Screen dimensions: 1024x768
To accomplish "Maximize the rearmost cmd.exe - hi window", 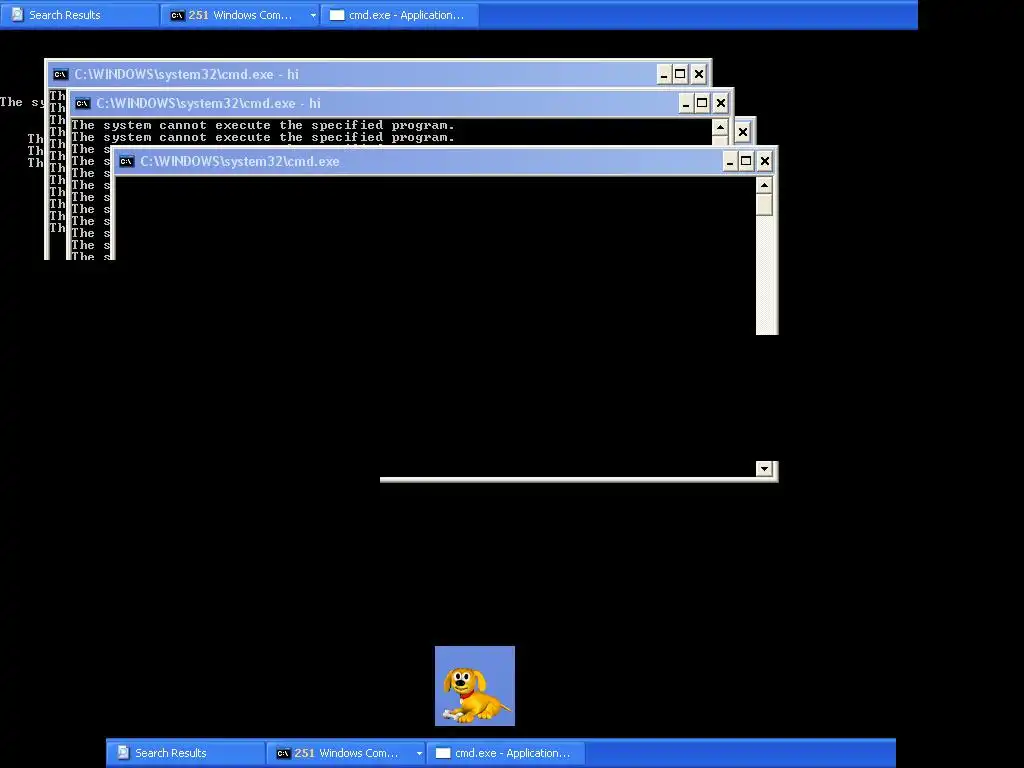I will click(x=680, y=74).
